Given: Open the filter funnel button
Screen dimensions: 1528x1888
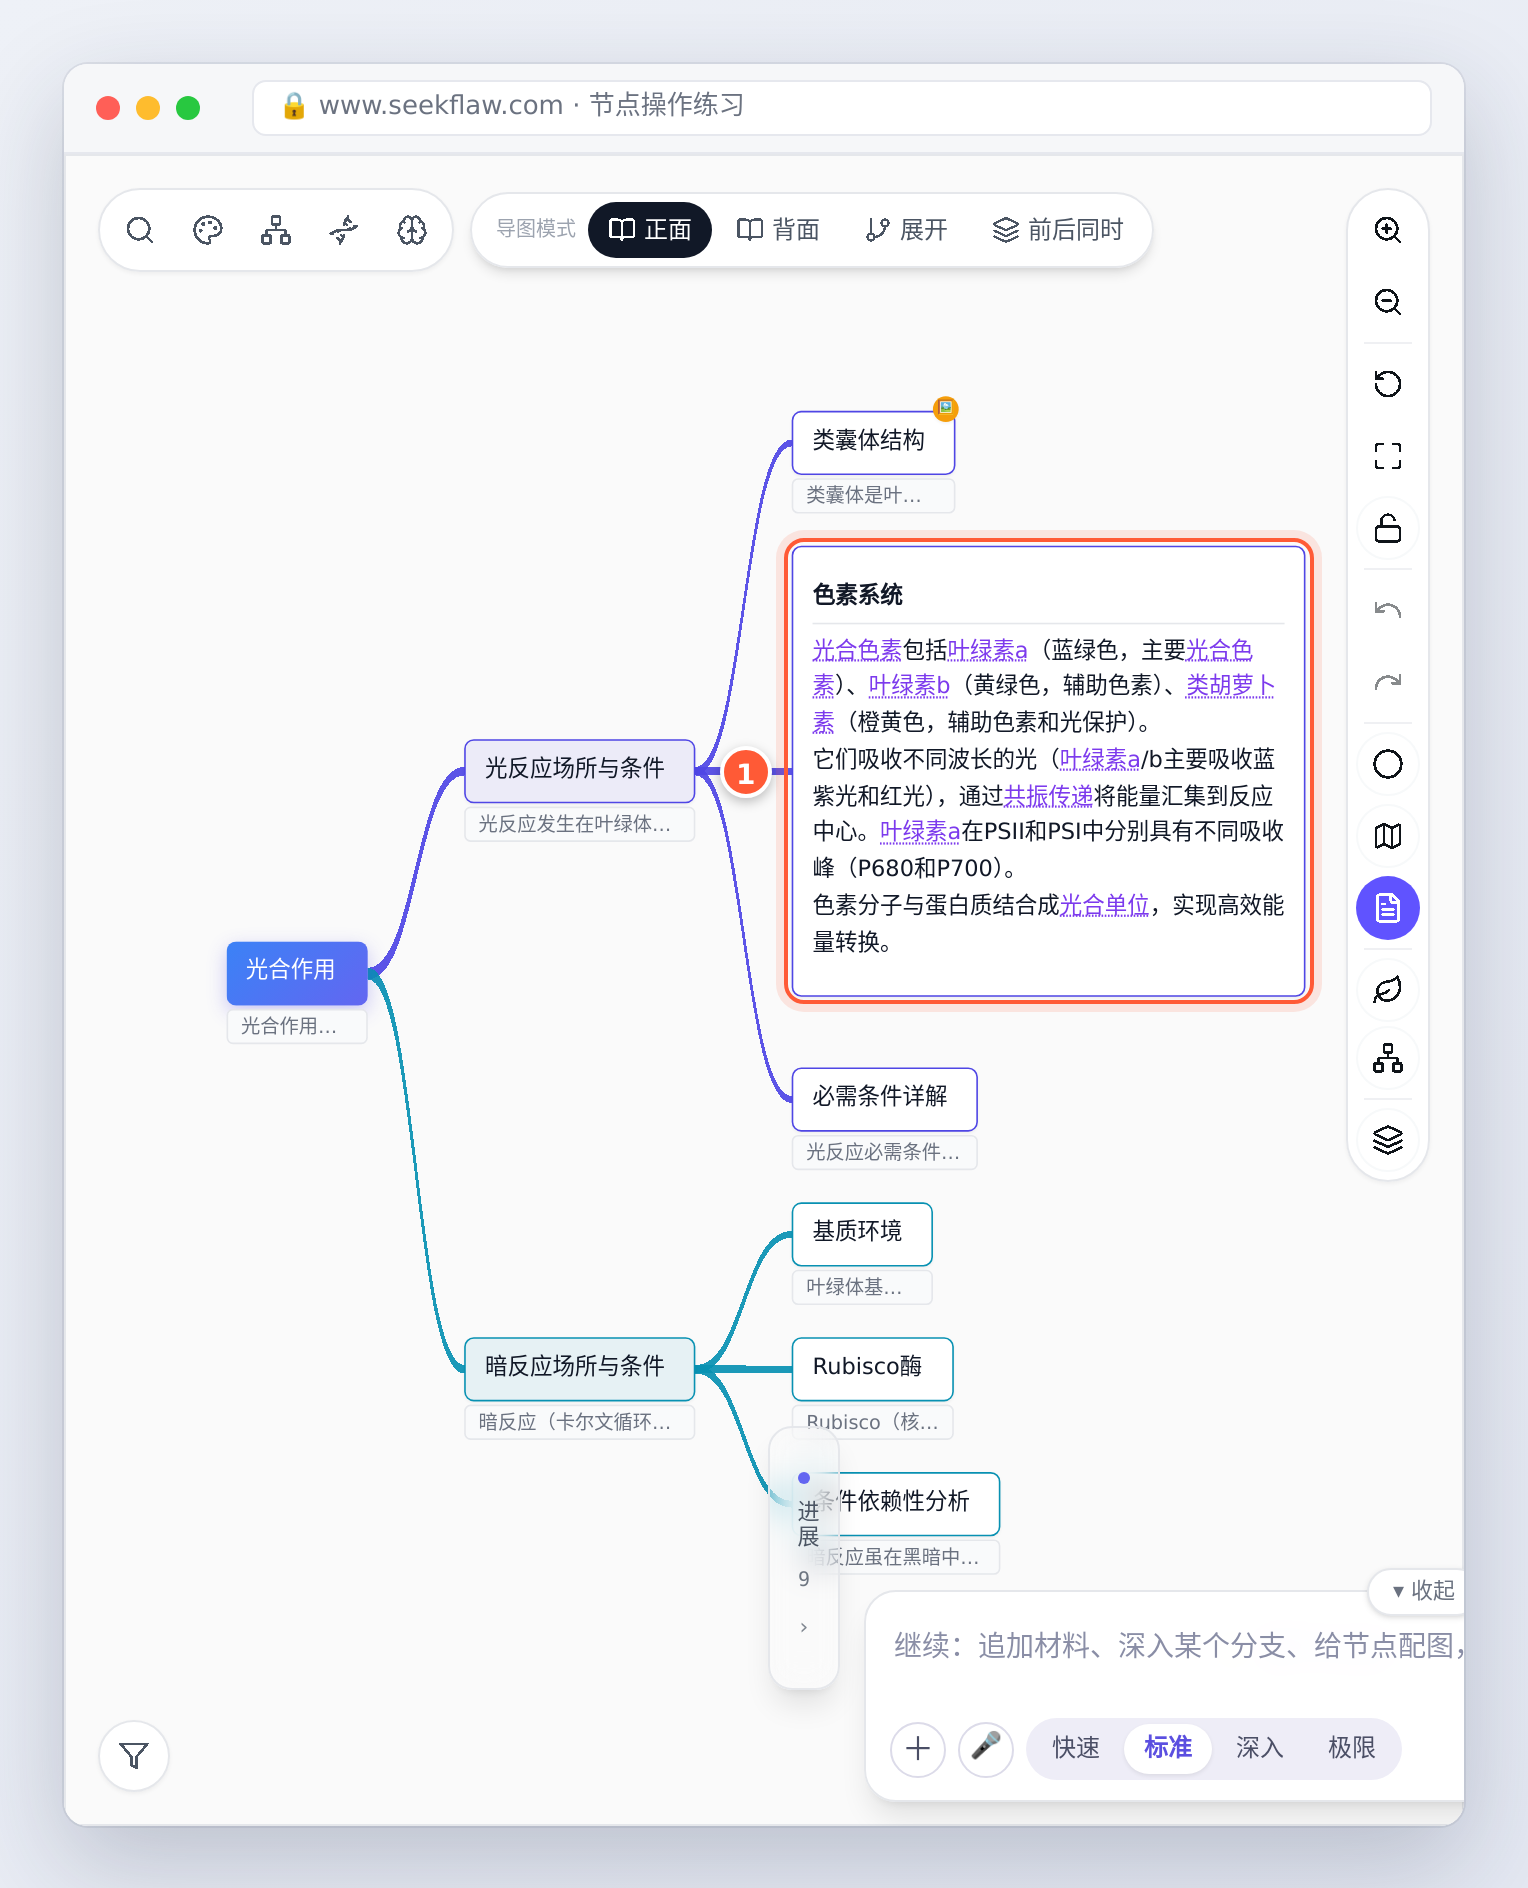Looking at the screenshot, I should pos(134,1756).
